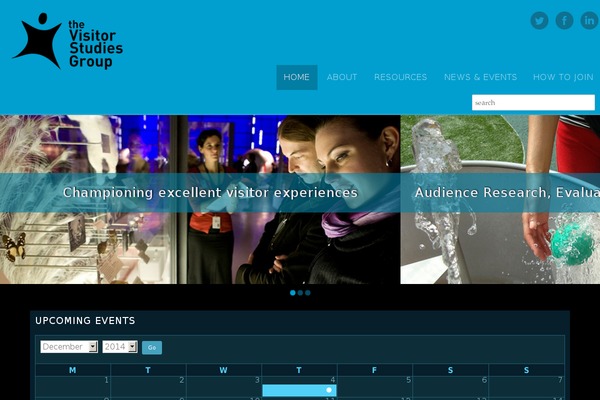Click the Visitor Studies Group logo
This screenshot has height=400, width=600.
tap(67, 41)
